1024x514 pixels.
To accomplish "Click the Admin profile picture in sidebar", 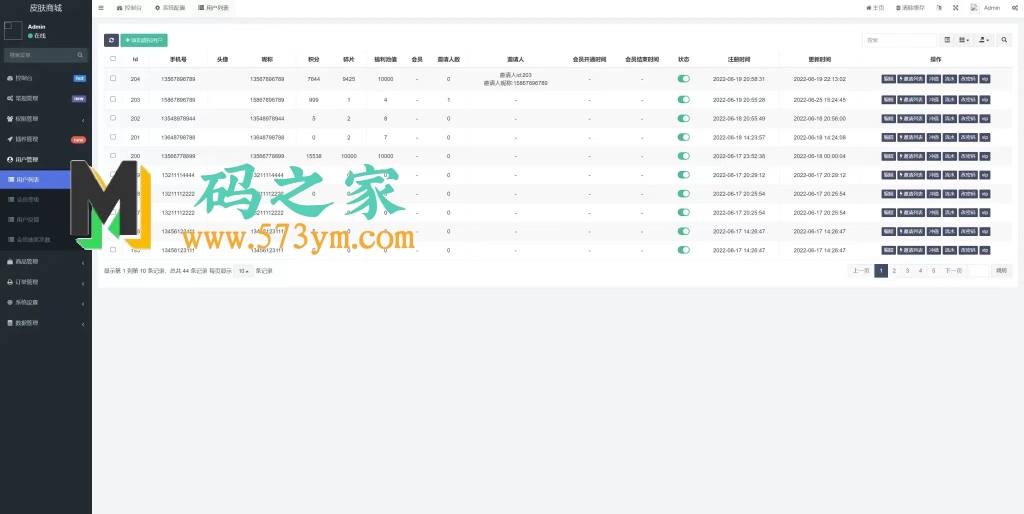I will coord(13,31).
